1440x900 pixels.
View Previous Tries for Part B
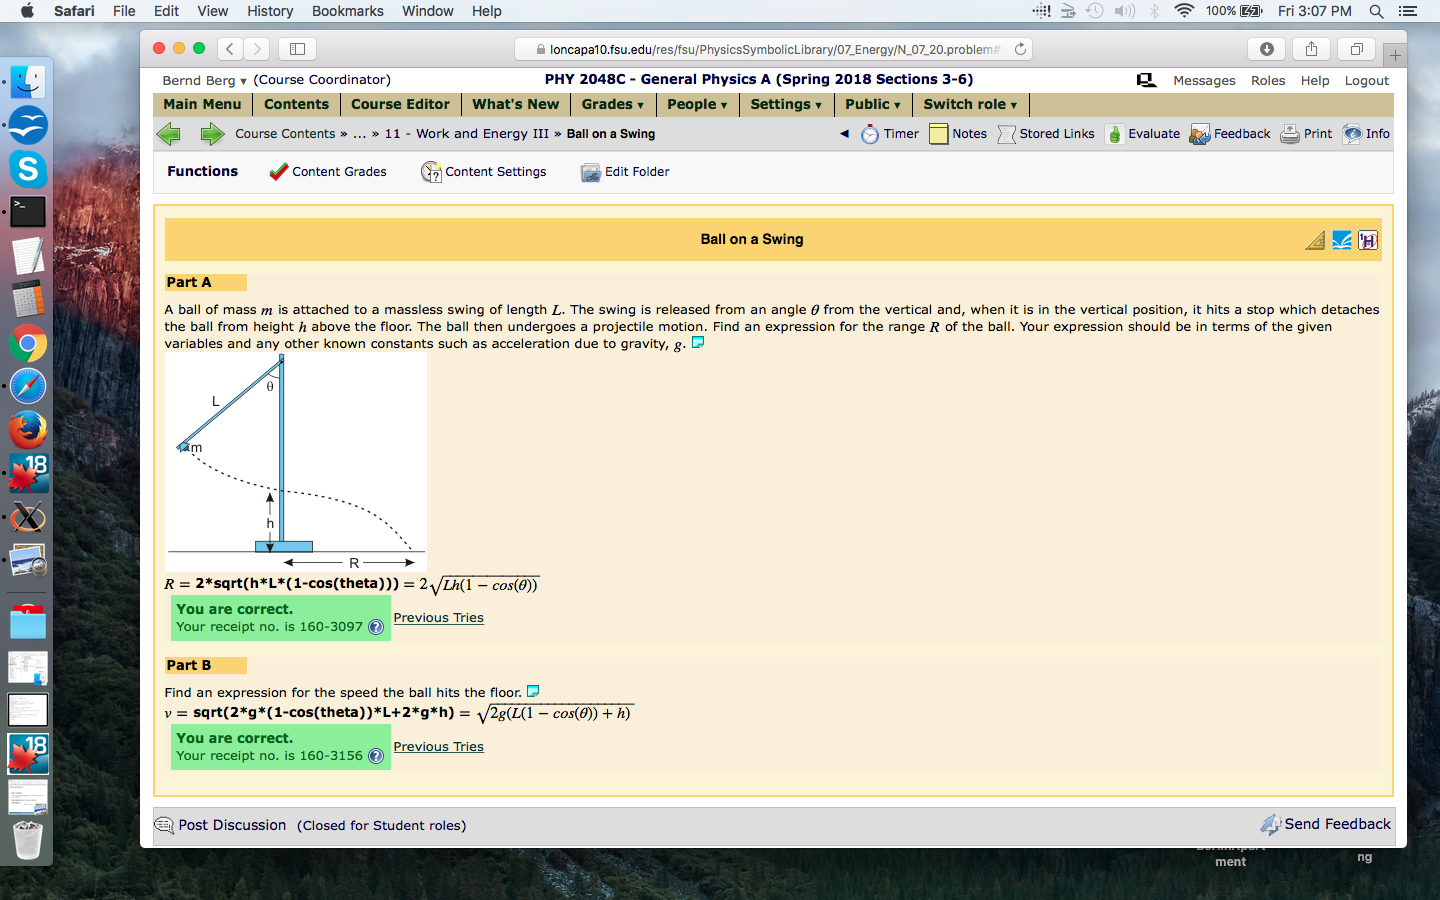tap(438, 747)
